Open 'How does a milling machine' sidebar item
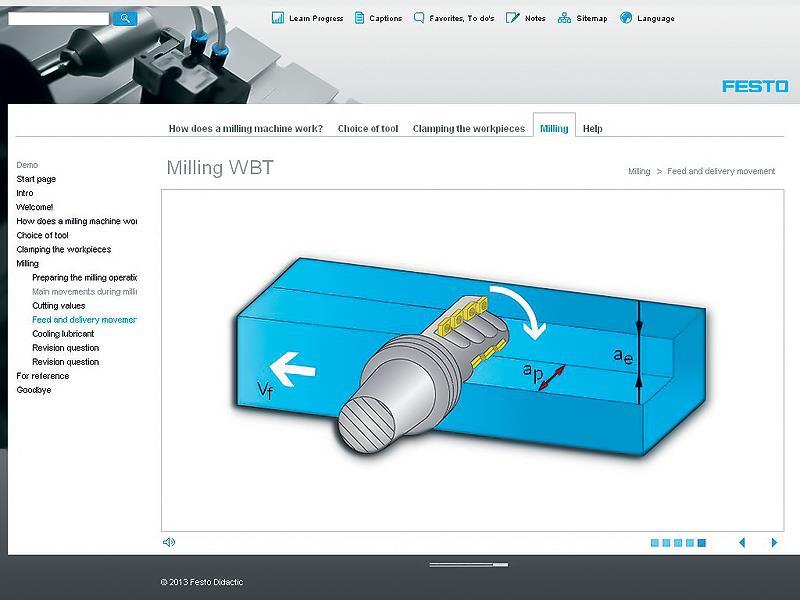The width and height of the screenshot is (800, 600). point(77,221)
